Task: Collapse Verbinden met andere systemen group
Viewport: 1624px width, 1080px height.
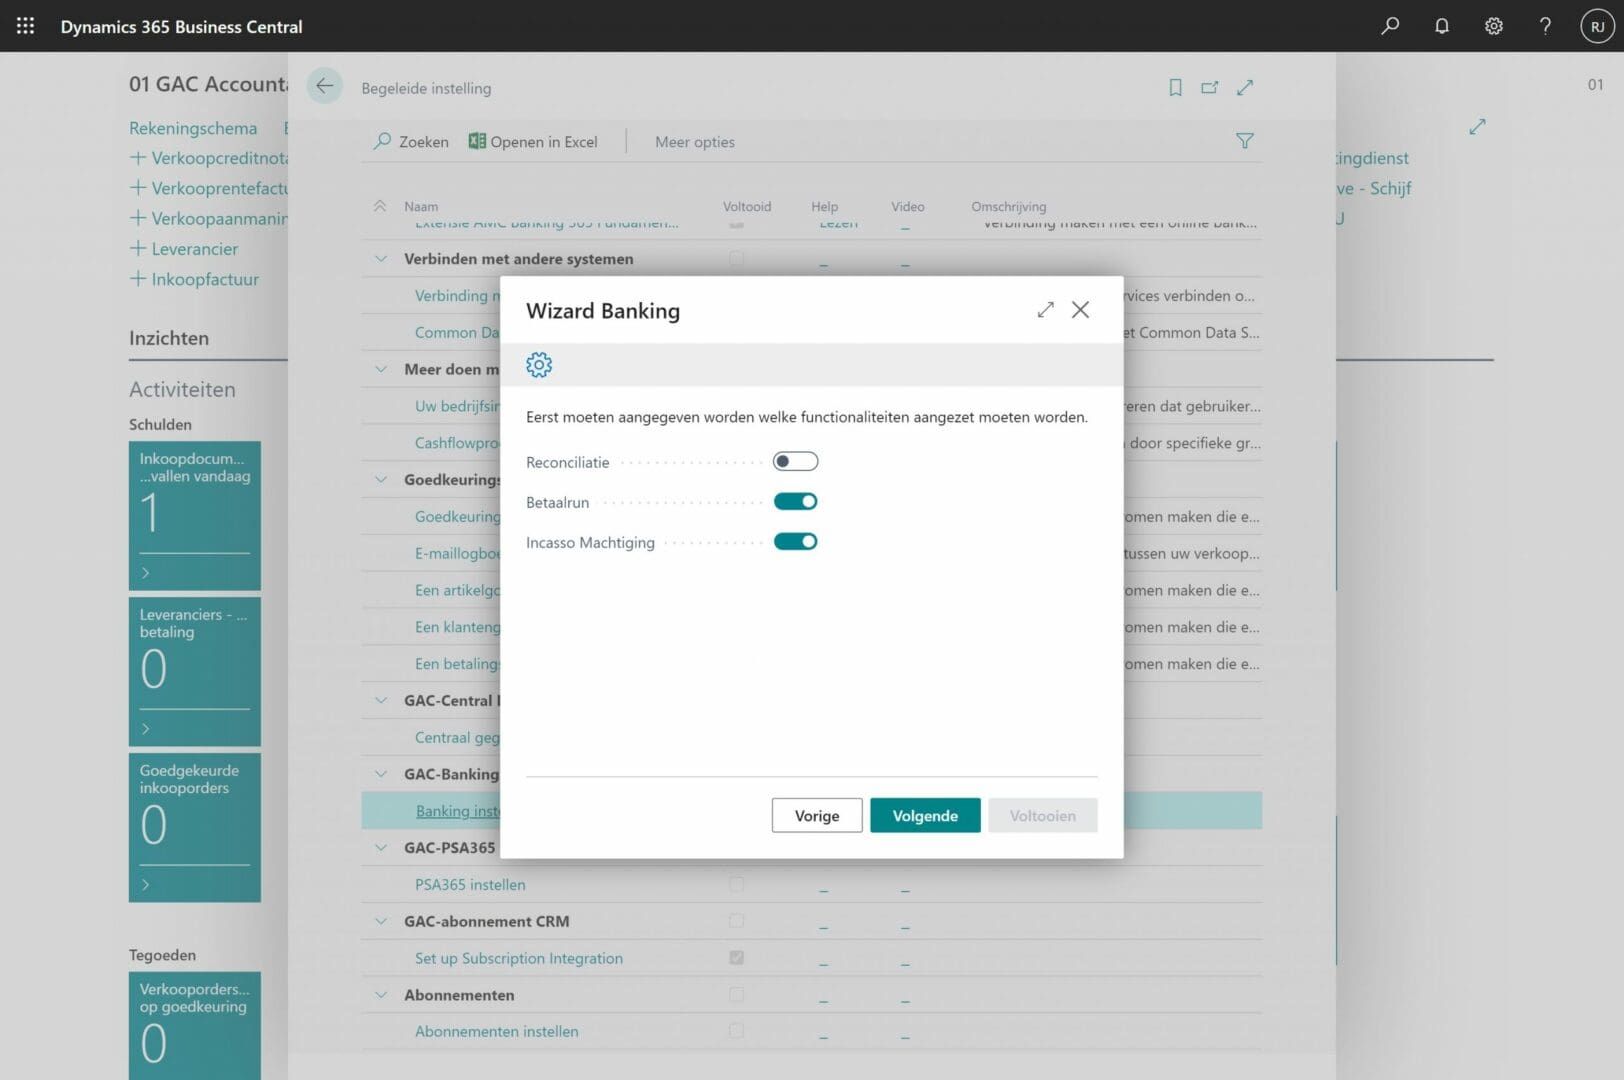Action: (x=381, y=258)
